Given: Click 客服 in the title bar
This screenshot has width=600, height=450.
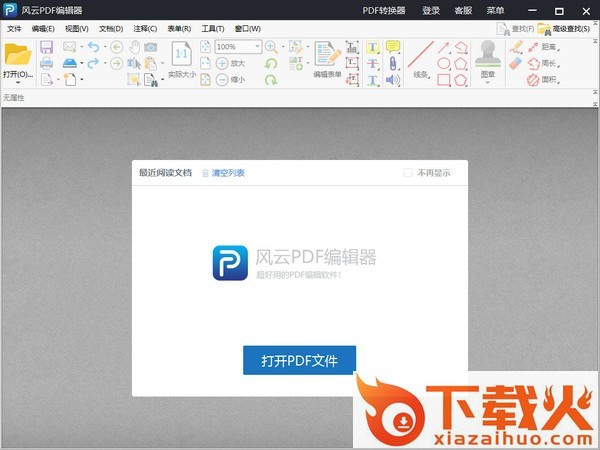Looking at the screenshot, I should (x=463, y=10).
